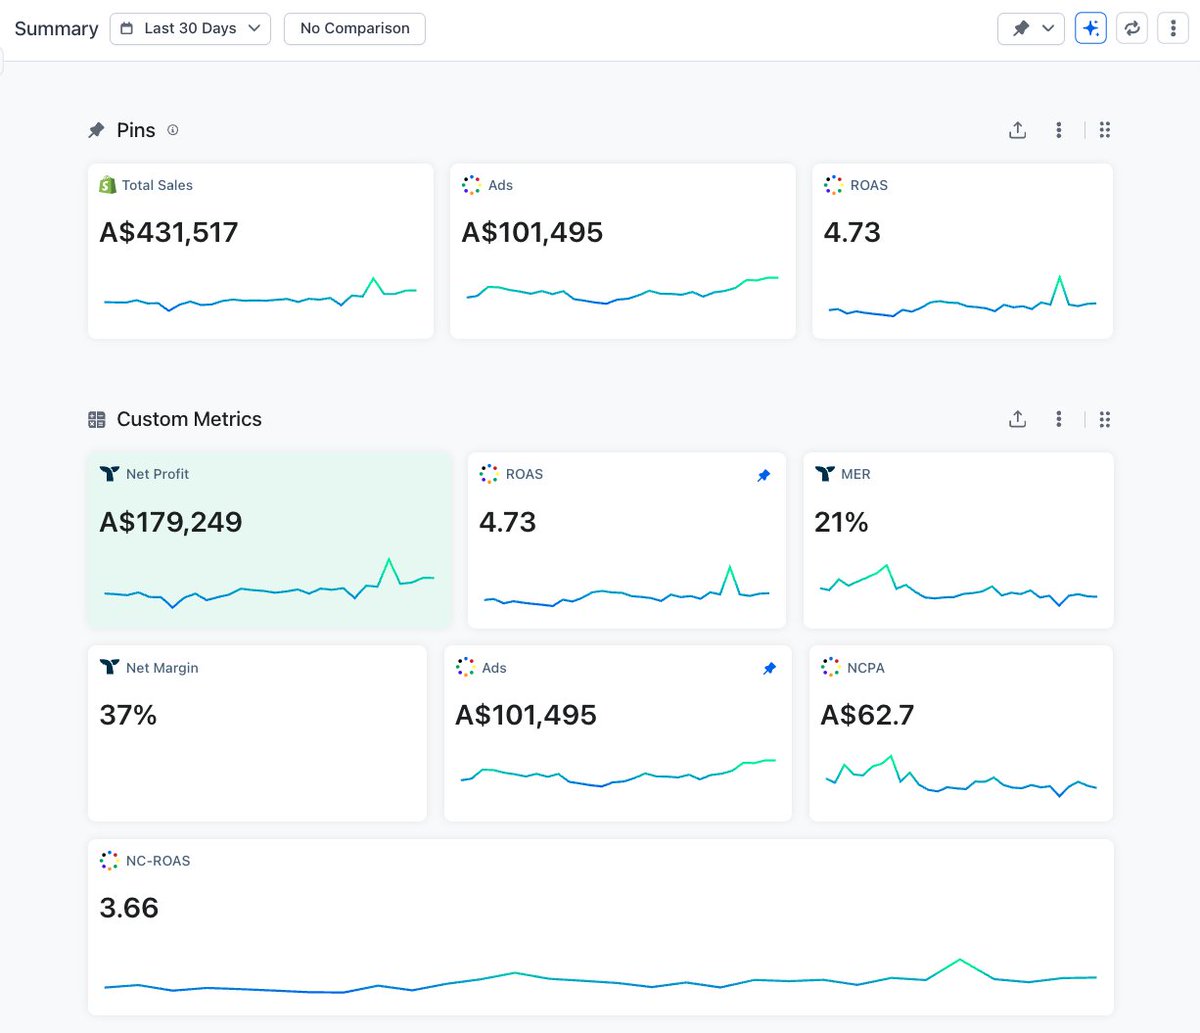Open the pin options dropdown in the header

[x=1031, y=28]
